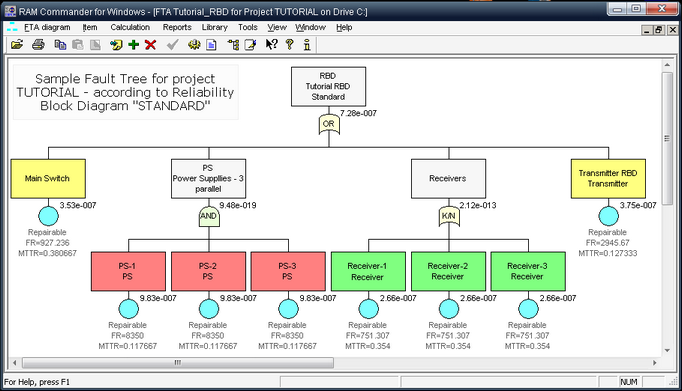Click the tree structure toolbar icon

pos(233,44)
